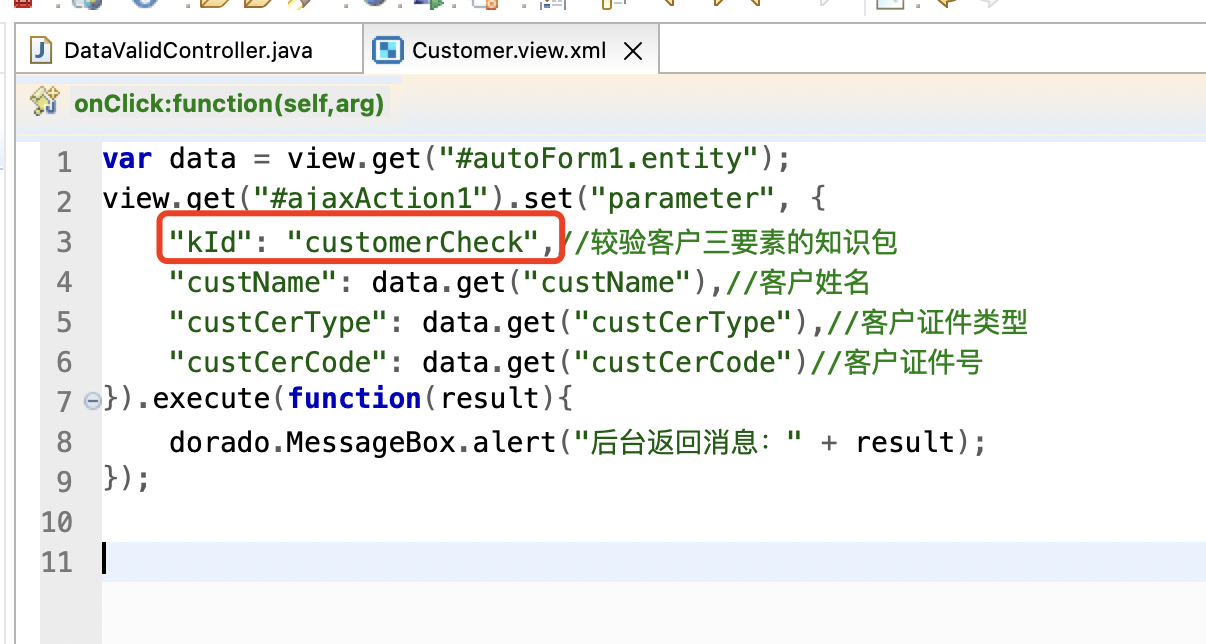
Task: Click line number 1 in the gutter
Action: tap(64, 161)
